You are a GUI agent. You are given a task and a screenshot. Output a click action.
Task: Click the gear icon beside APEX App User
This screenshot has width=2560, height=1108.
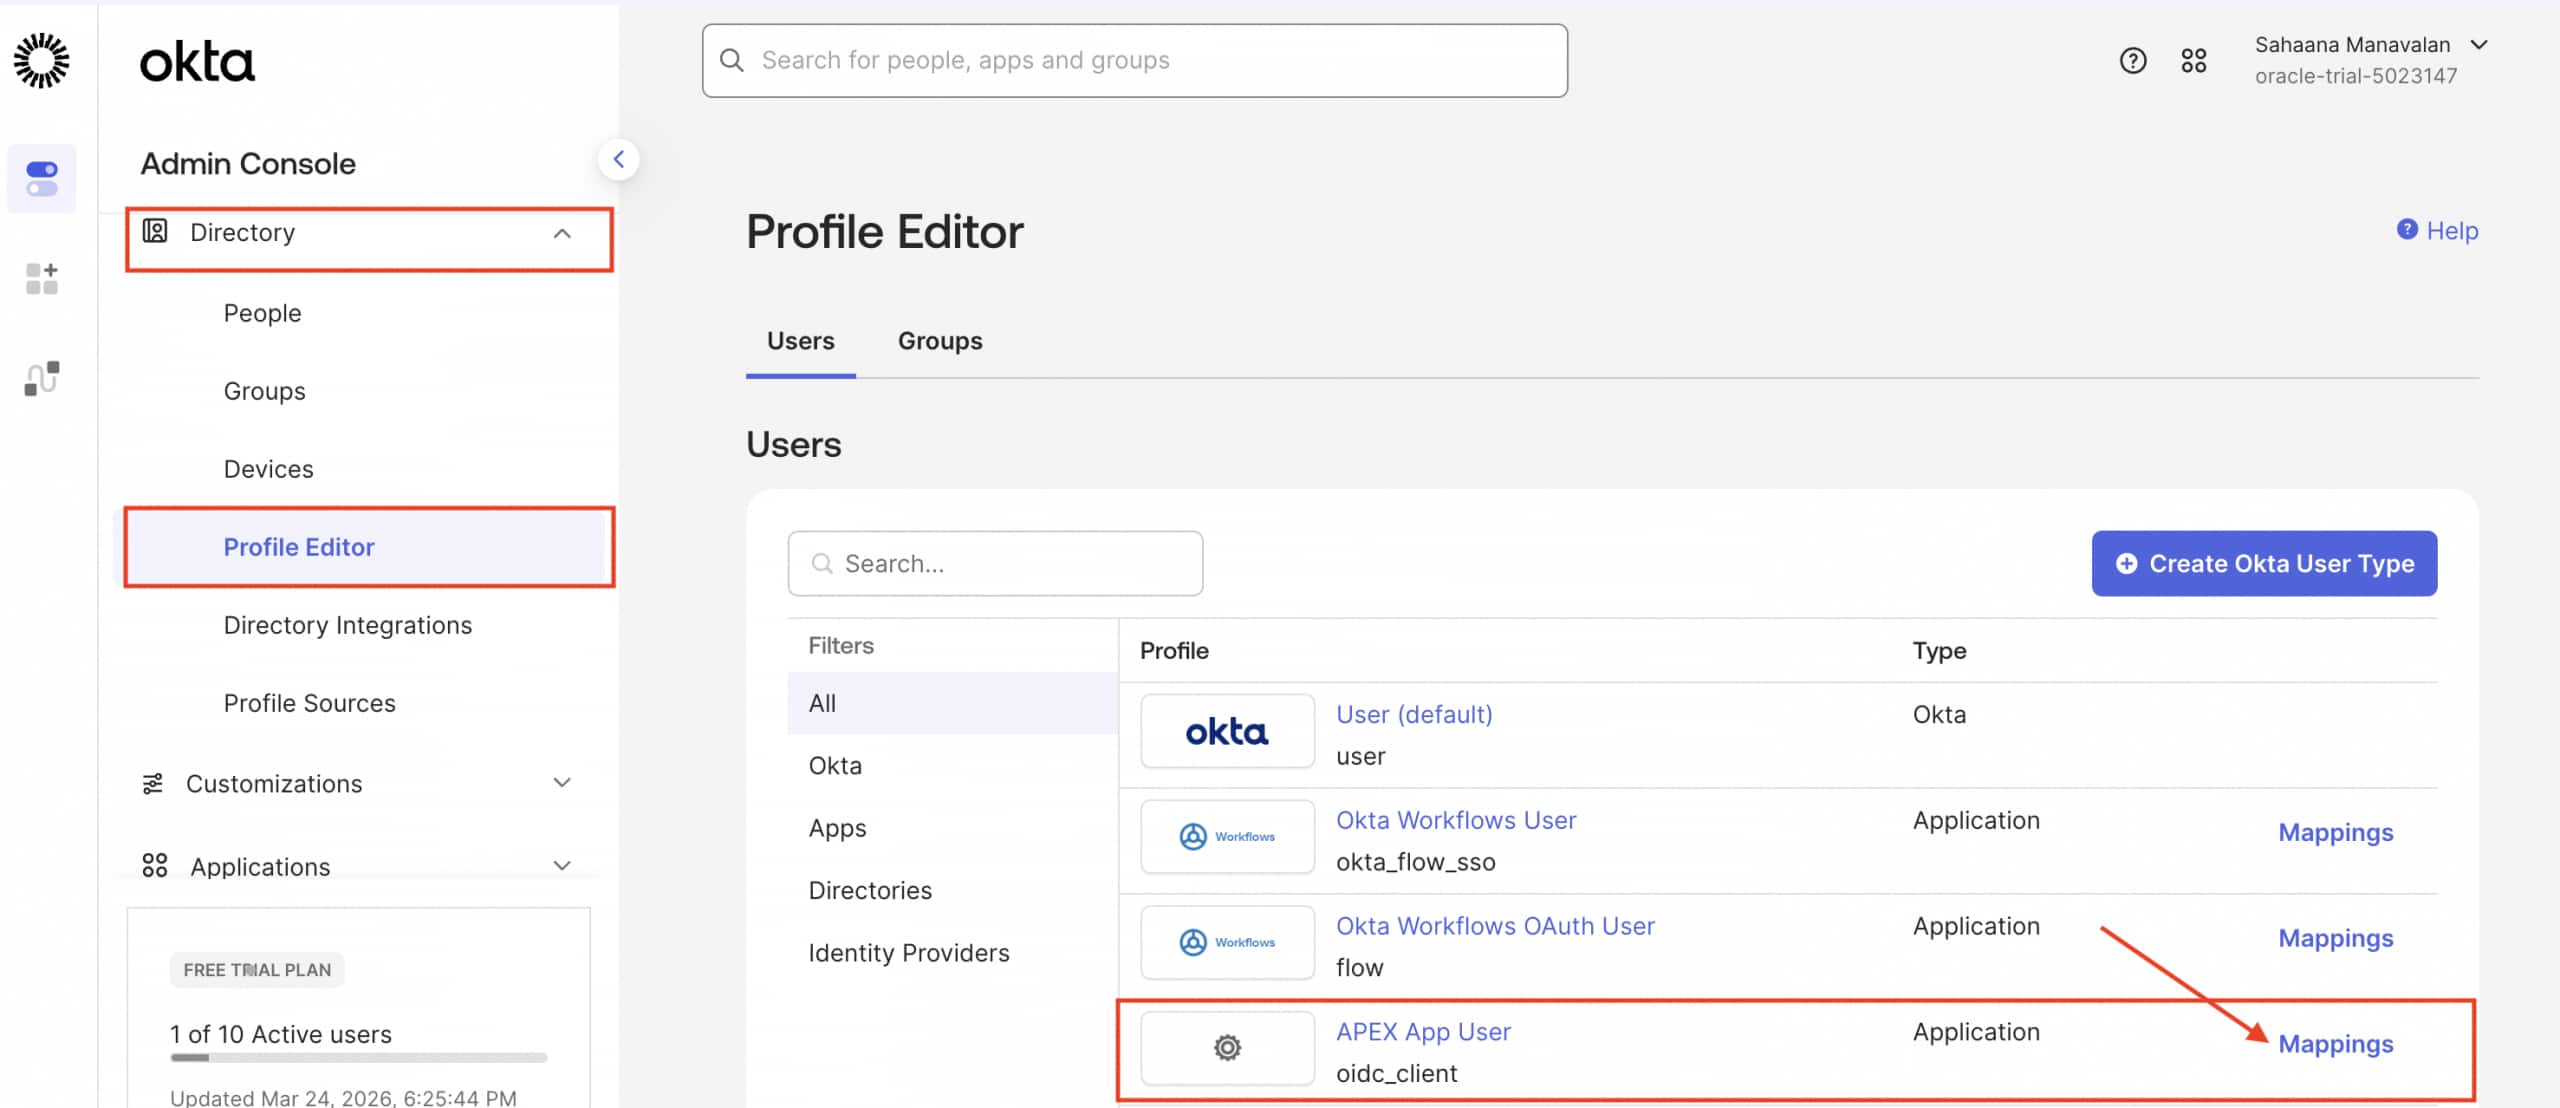point(1227,1048)
